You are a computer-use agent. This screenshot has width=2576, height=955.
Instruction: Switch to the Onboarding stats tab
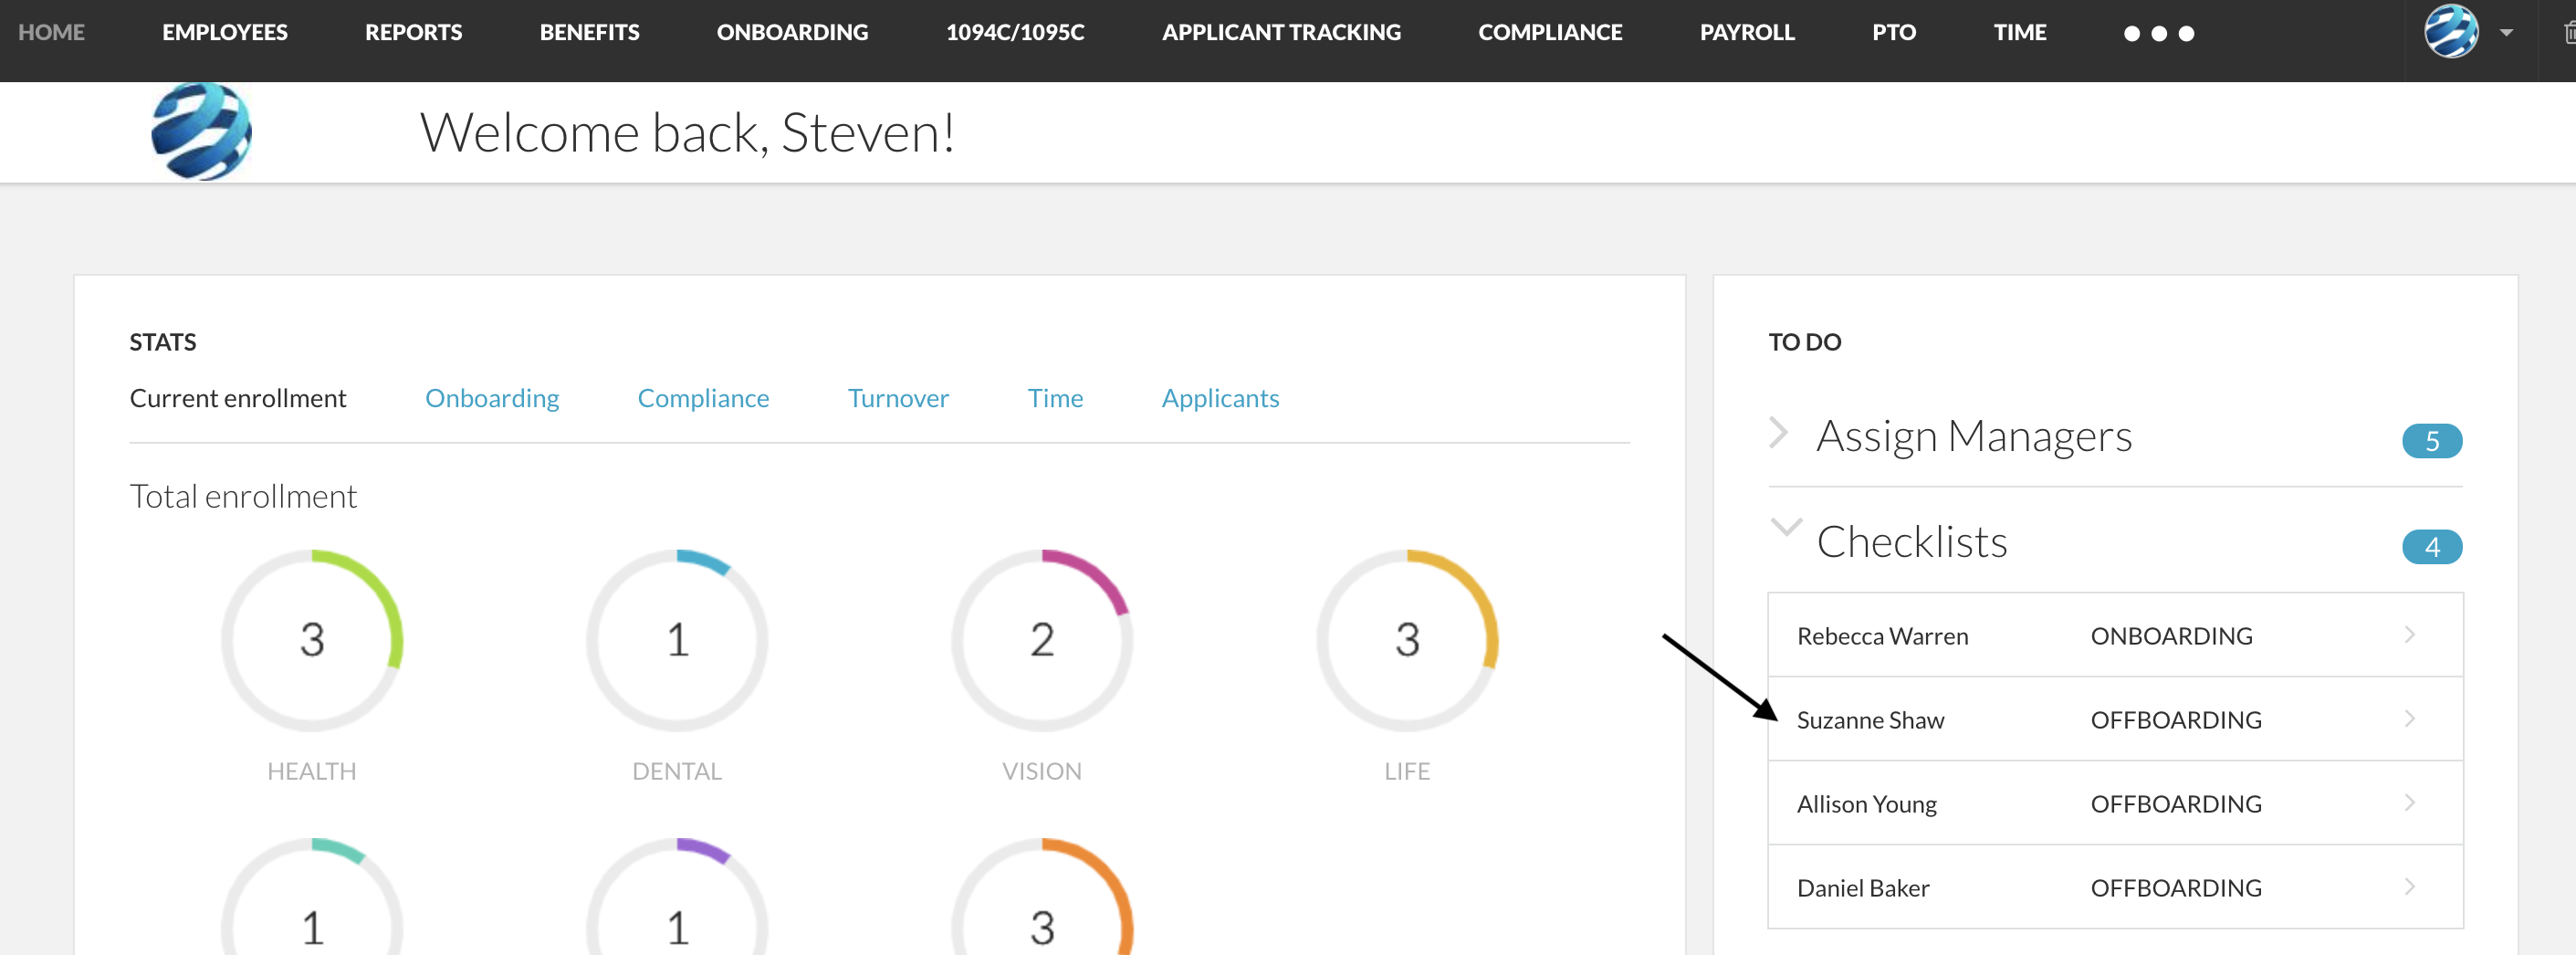[492, 397]
